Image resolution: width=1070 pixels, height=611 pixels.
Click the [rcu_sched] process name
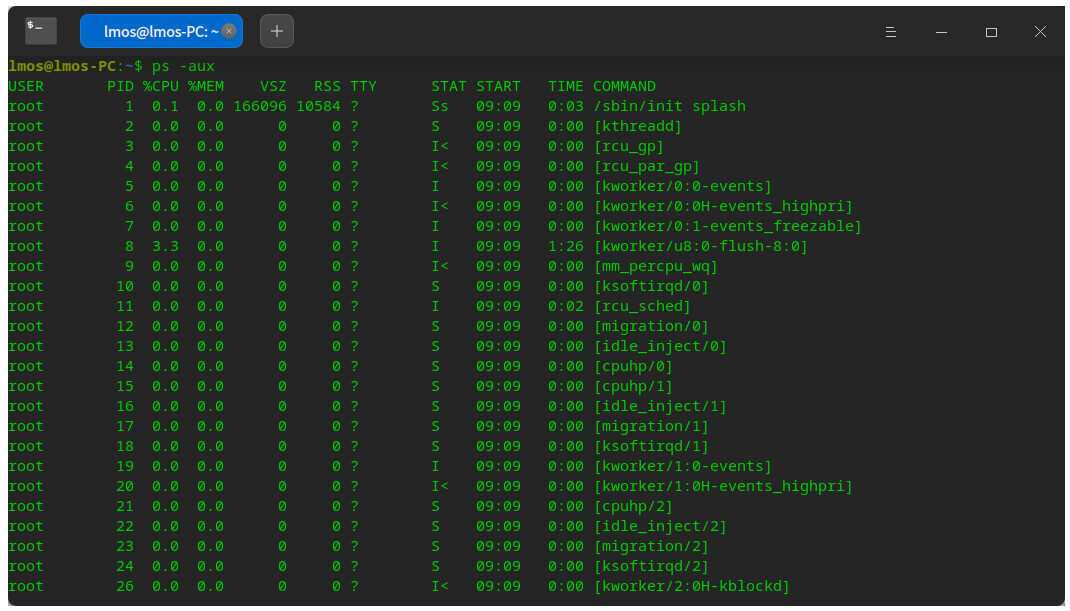pos(641,306)
